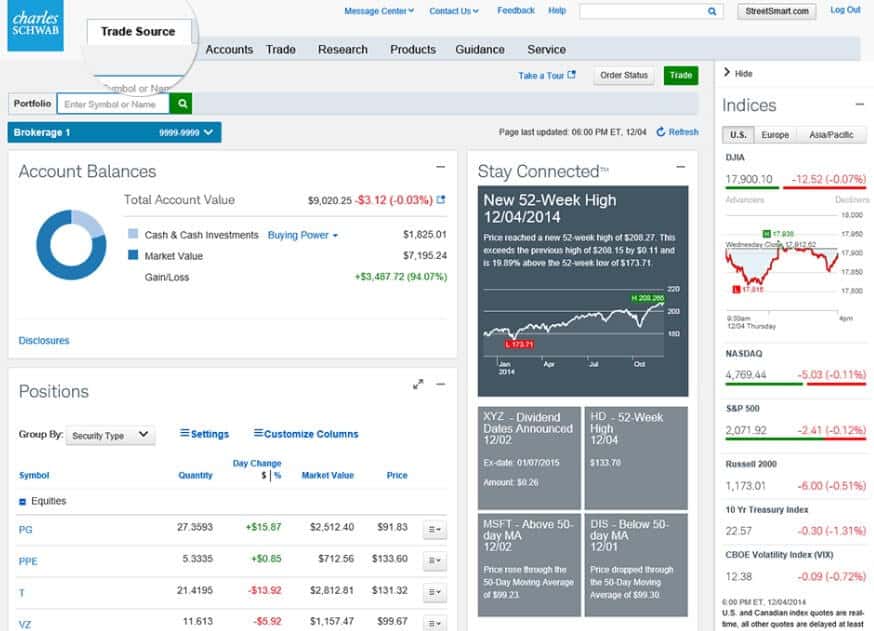Sort positions by Market Value column
This screenshot has height=631, width=874.
328,475
